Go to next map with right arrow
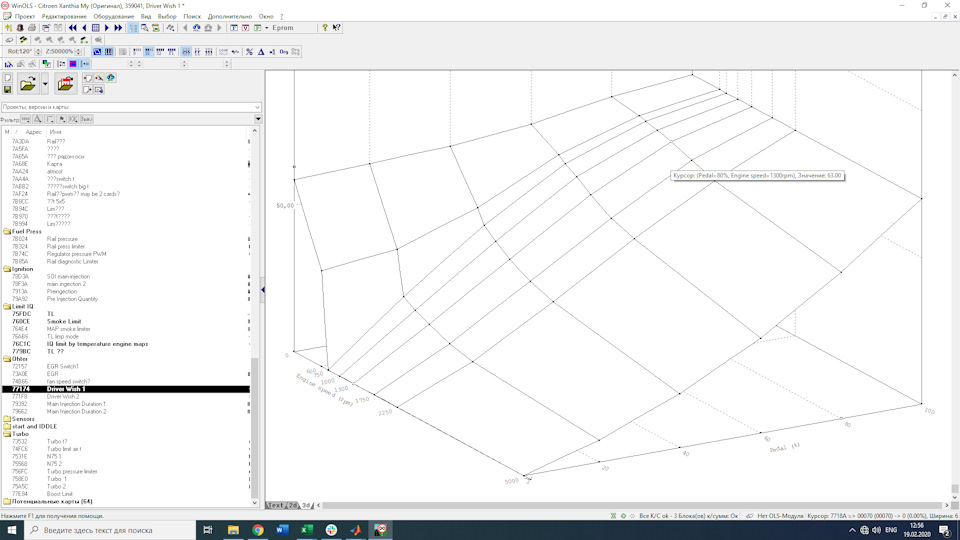The image size is (960, 540). [107, 28]
